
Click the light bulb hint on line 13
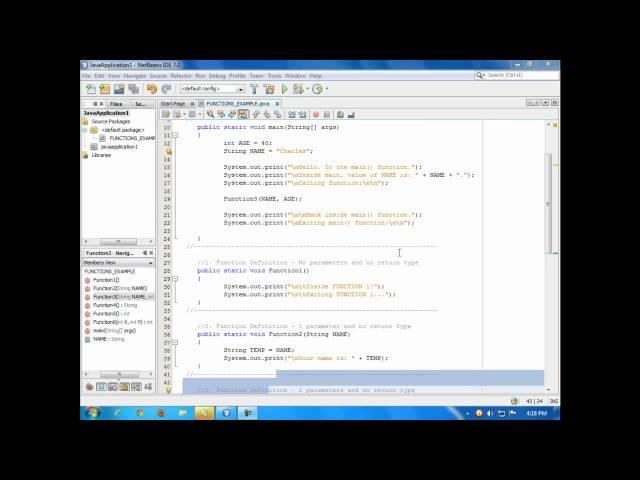pos(169,151)
